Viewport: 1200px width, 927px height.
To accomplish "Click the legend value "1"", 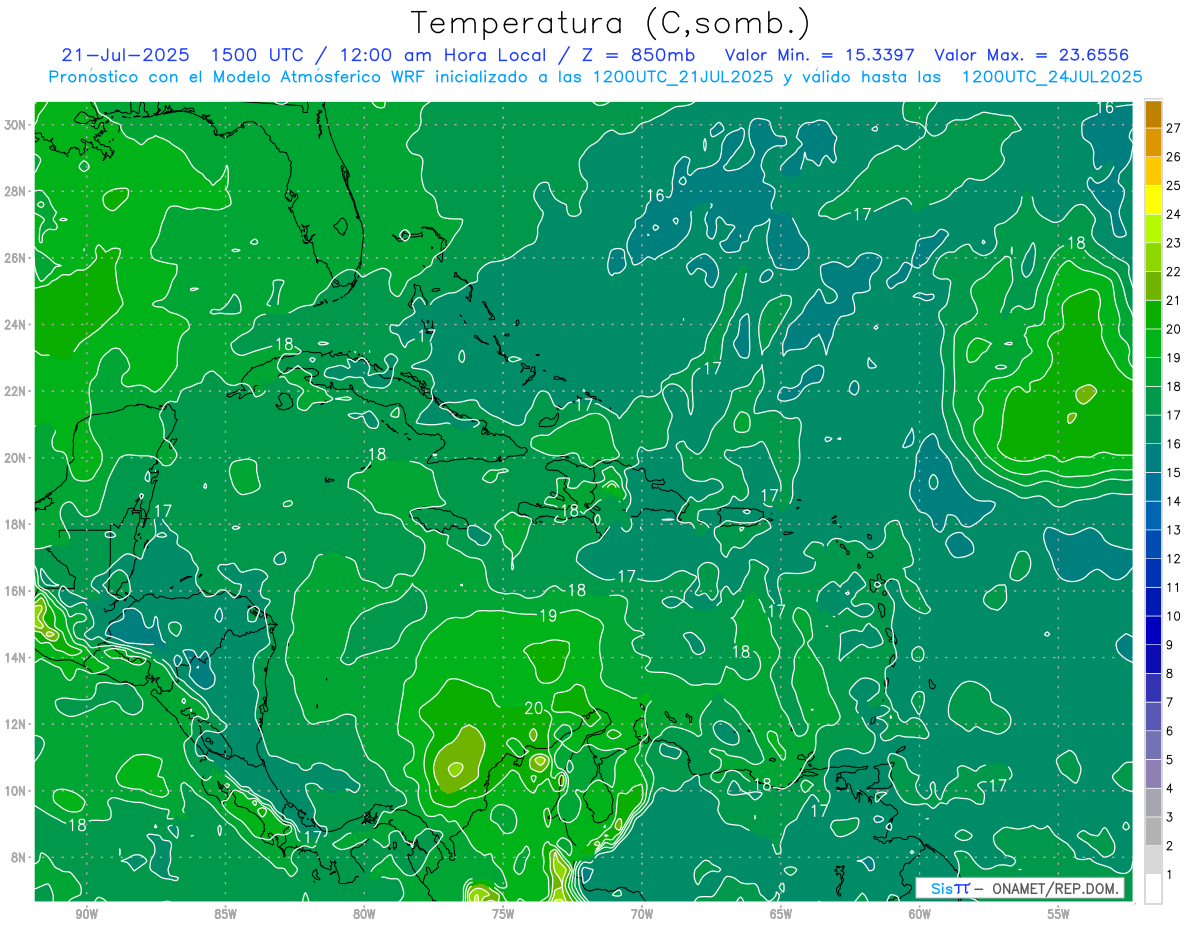I will coord(1170,875).
